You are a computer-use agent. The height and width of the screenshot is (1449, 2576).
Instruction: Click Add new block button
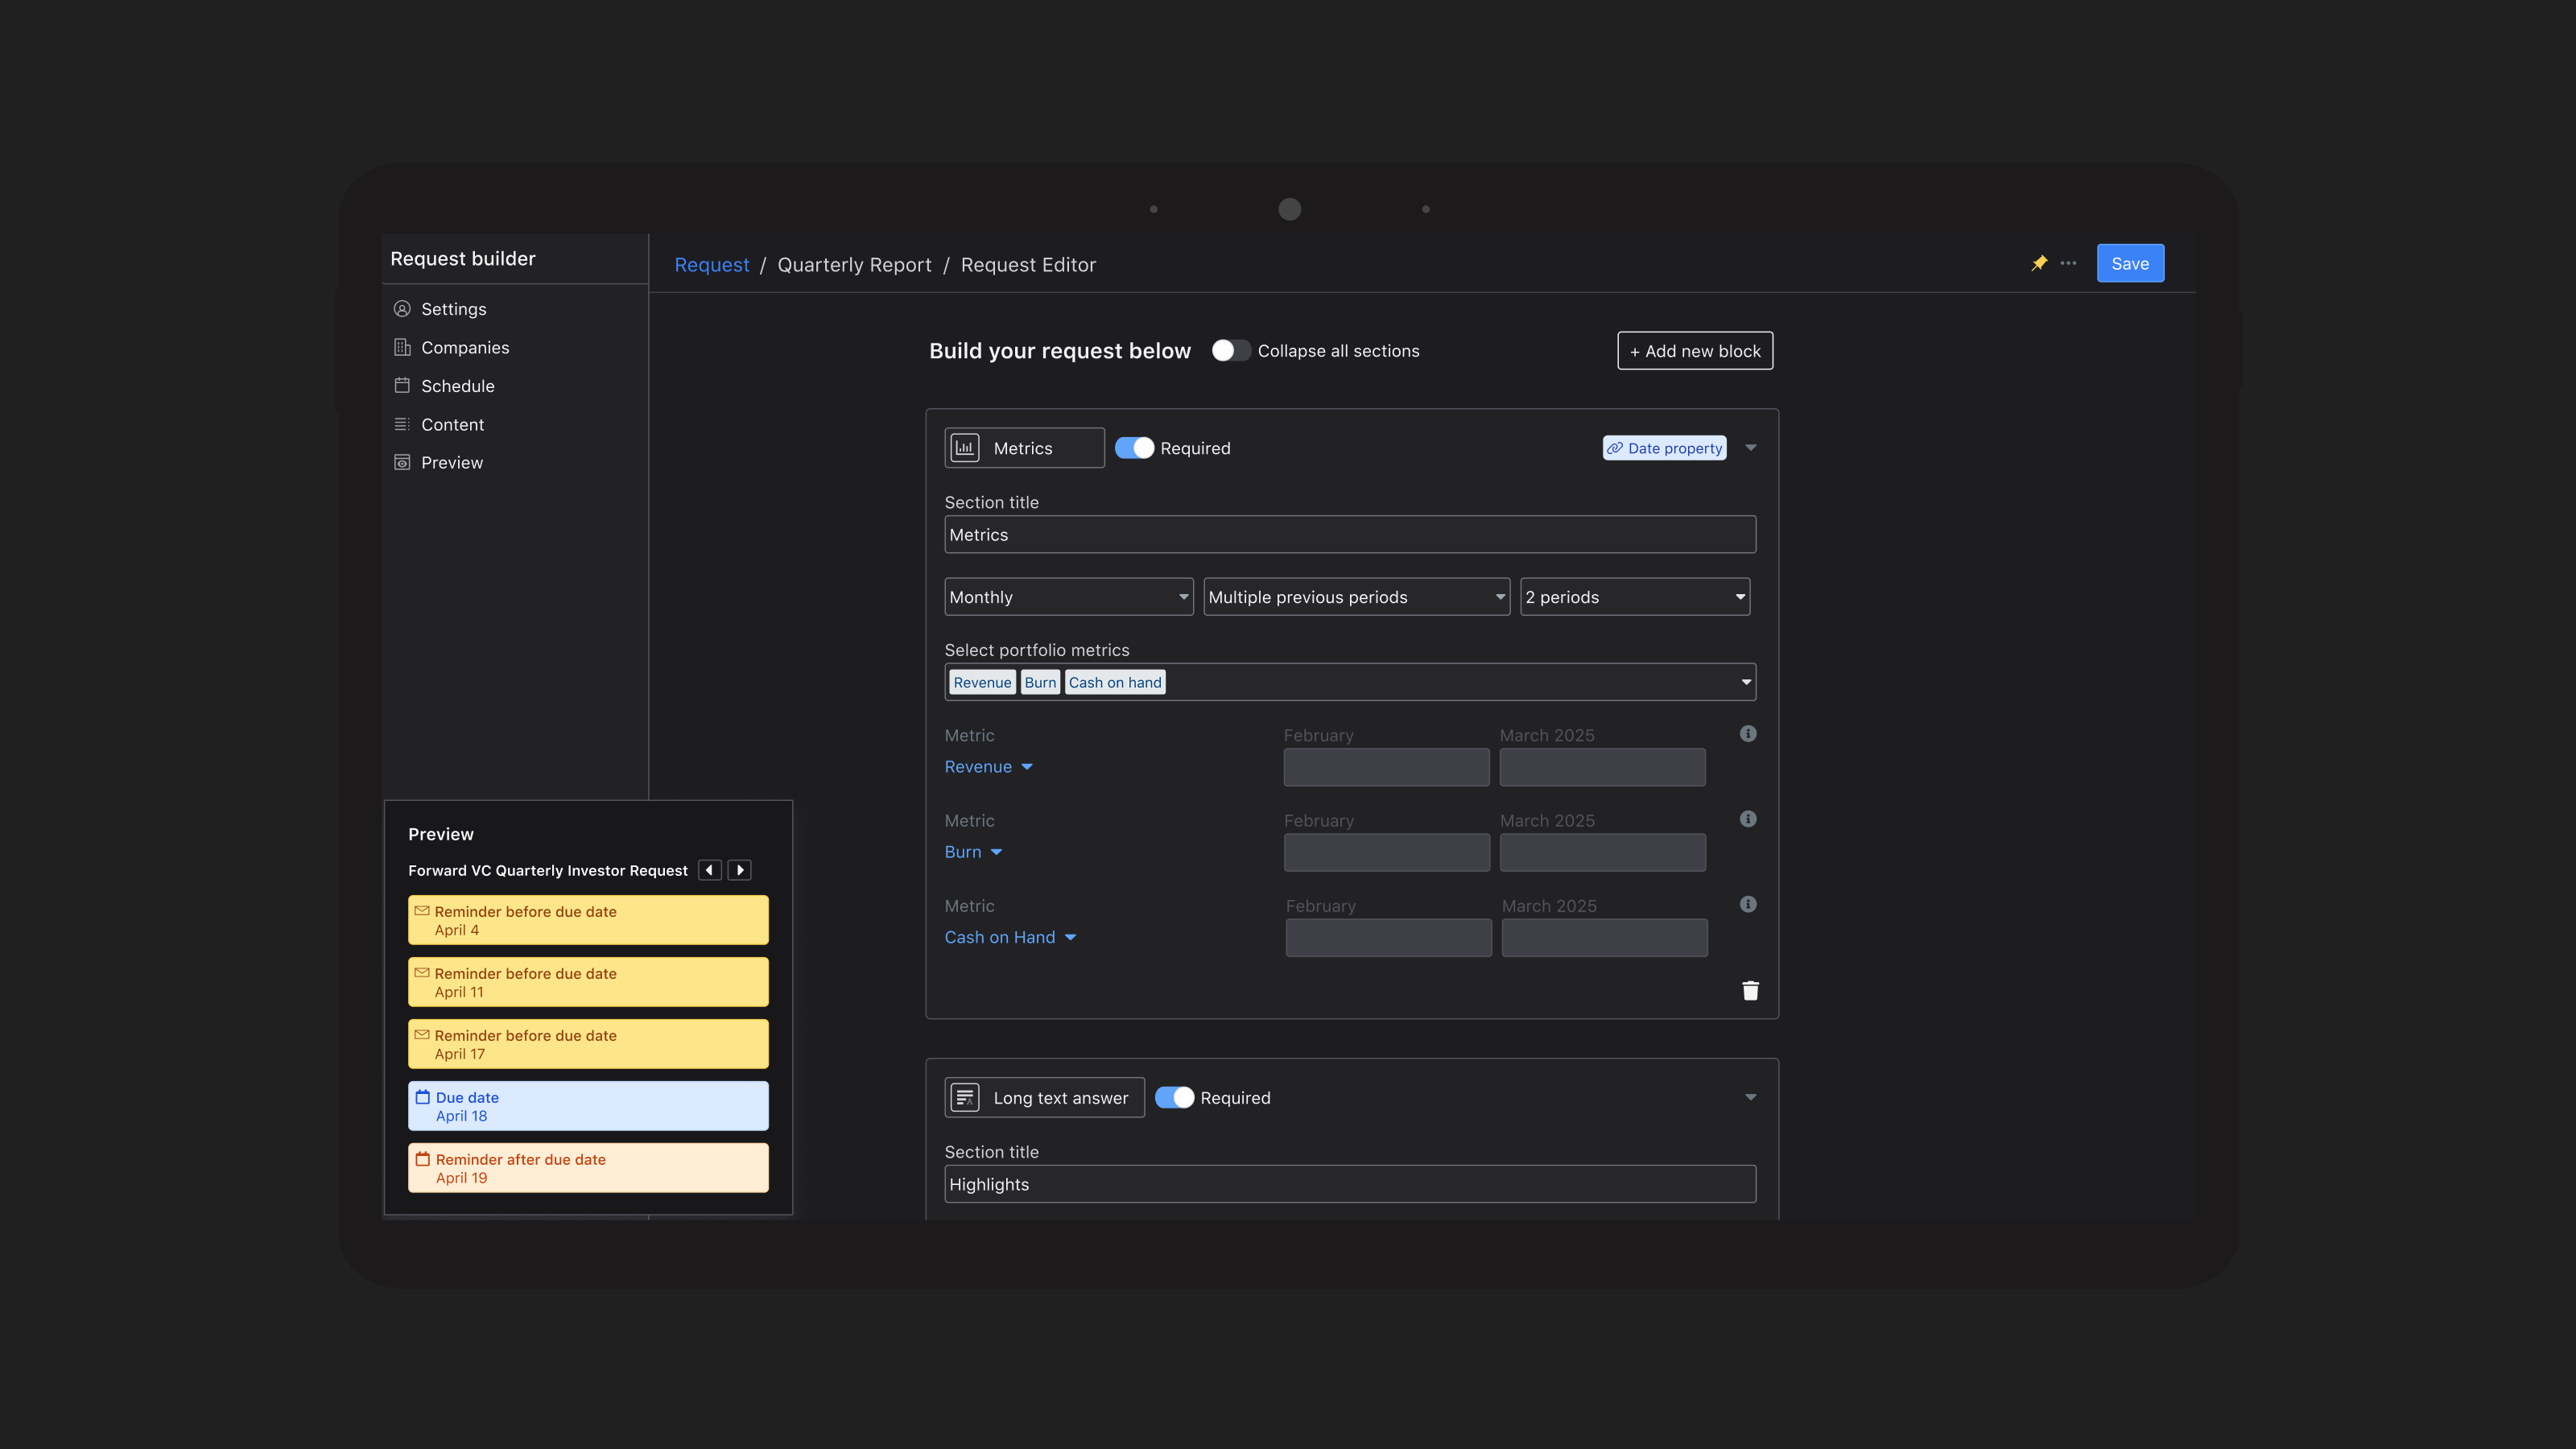[1695, 351]
